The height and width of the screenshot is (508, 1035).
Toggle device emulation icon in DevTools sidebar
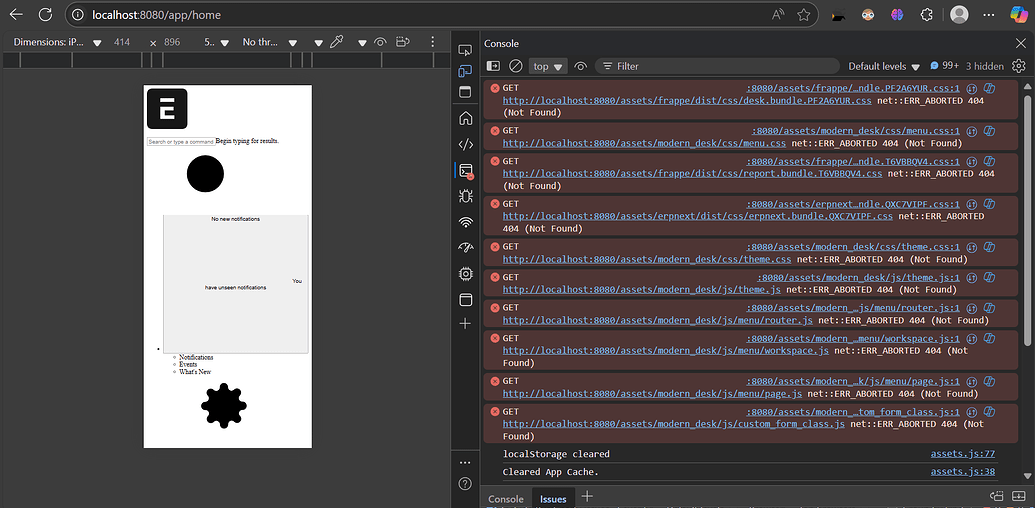click(x=465, y=71)
